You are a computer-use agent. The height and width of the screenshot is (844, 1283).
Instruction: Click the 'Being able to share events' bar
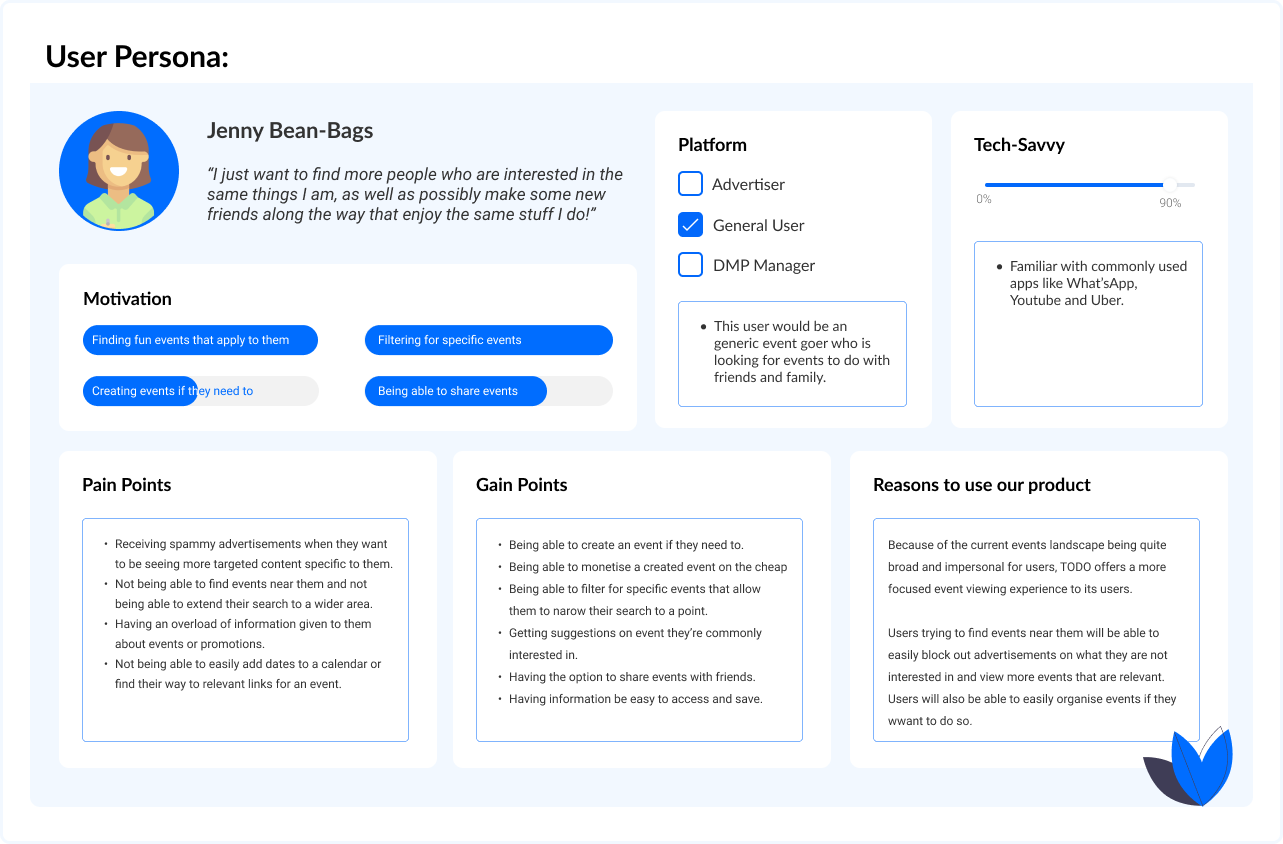click(489, 391)
